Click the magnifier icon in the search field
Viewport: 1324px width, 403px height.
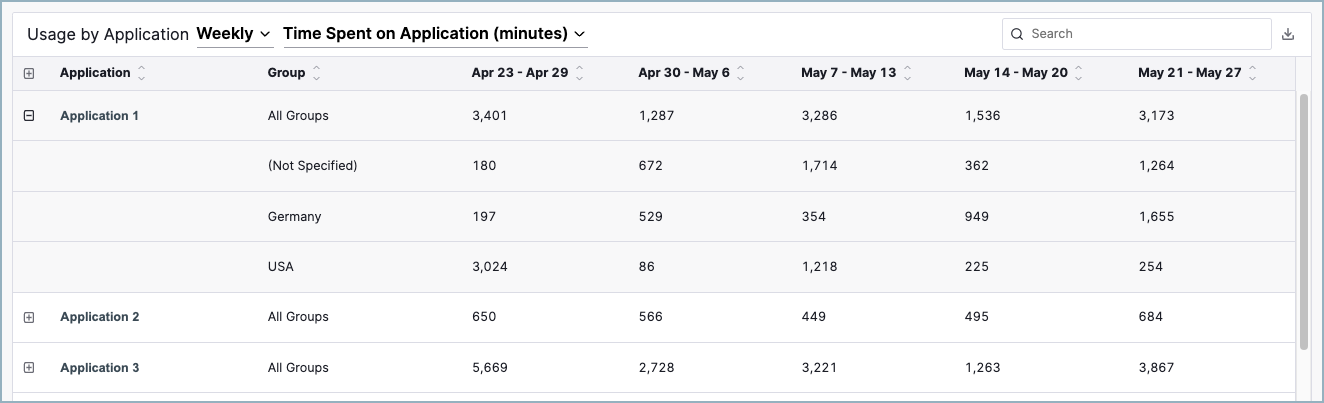coord(1017,34)
